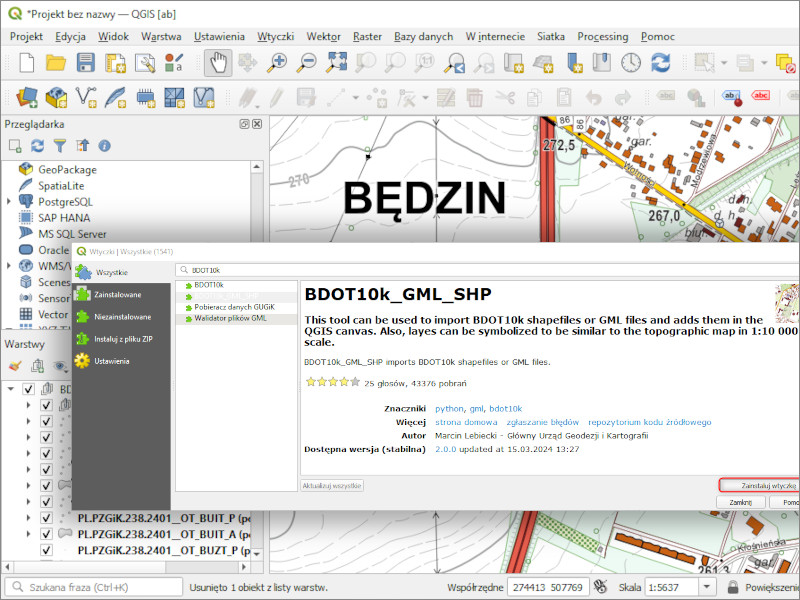Filter the Browser panel funnel icon
Image resolution: width=800 pixels, height=600 pixels.
pos(60,146)
